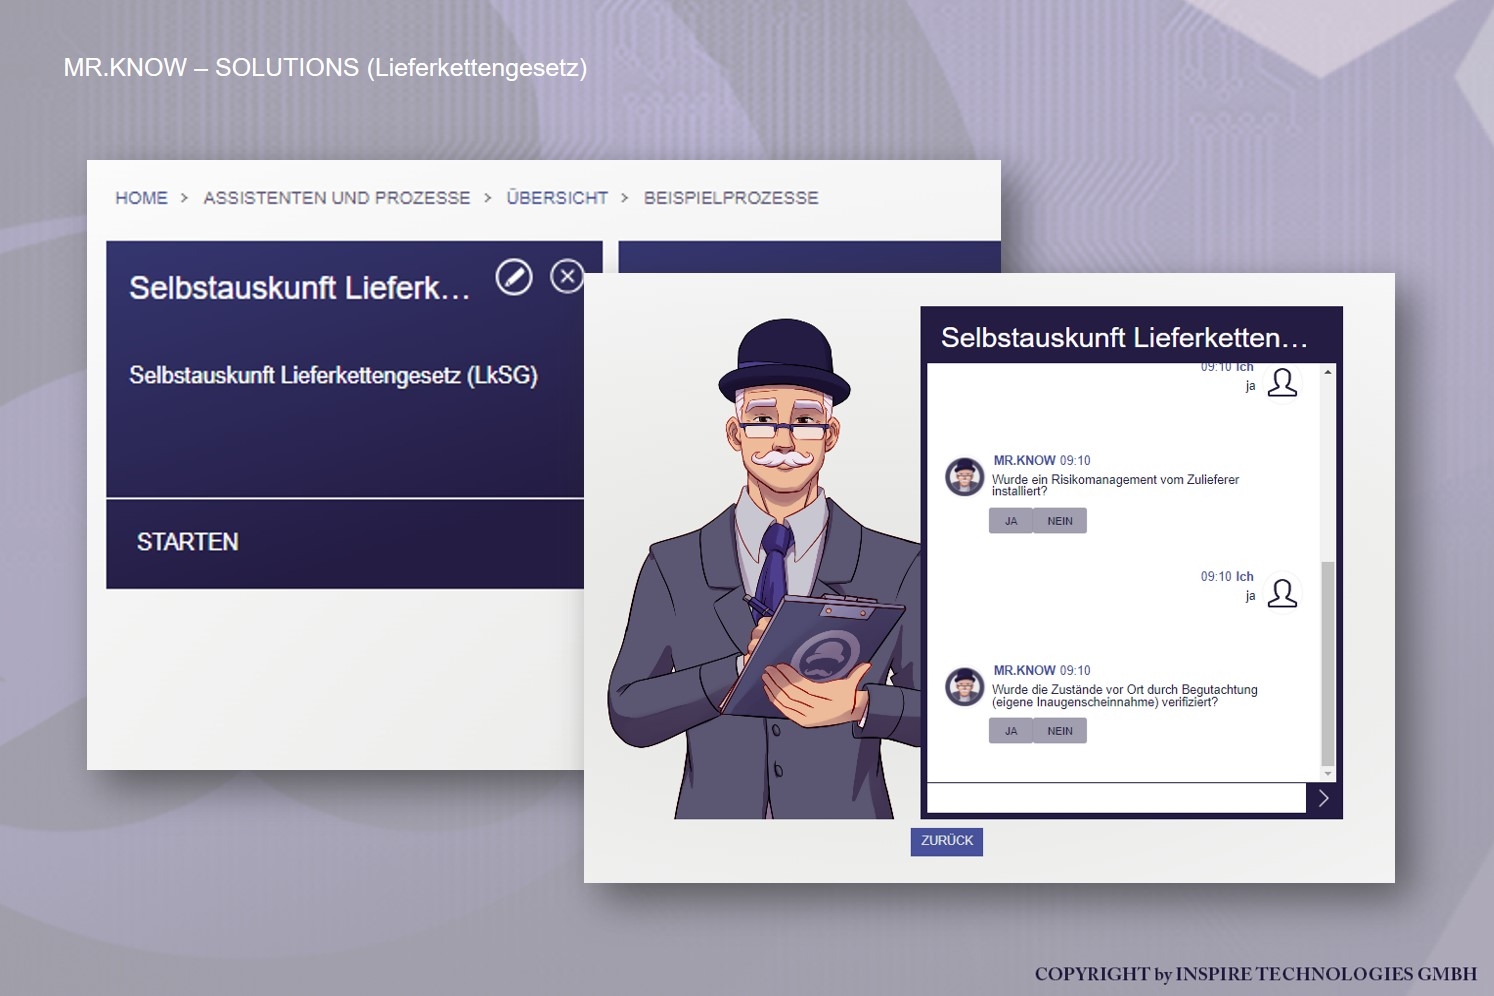Answer JA to the Risikomanagement question
This screenshot has height=996, width=1494.
(x=1011, y=521)
